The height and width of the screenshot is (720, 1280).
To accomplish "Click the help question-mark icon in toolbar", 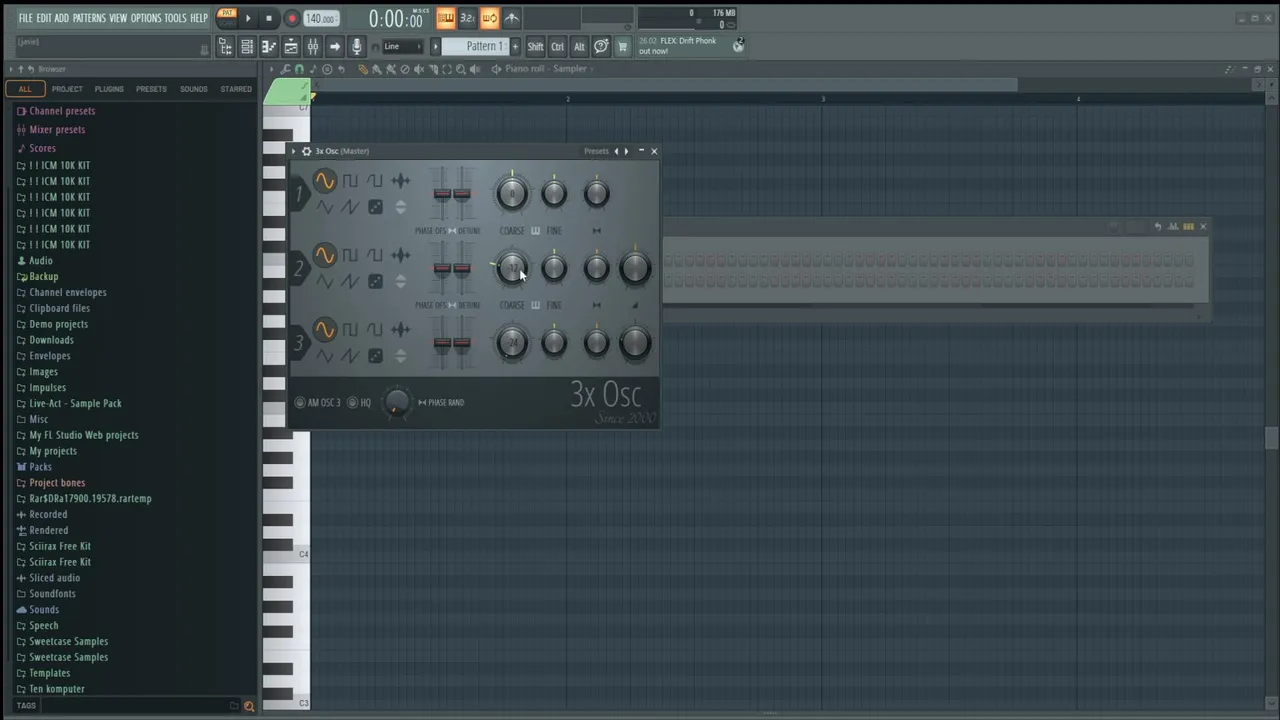I will (601, 47).
